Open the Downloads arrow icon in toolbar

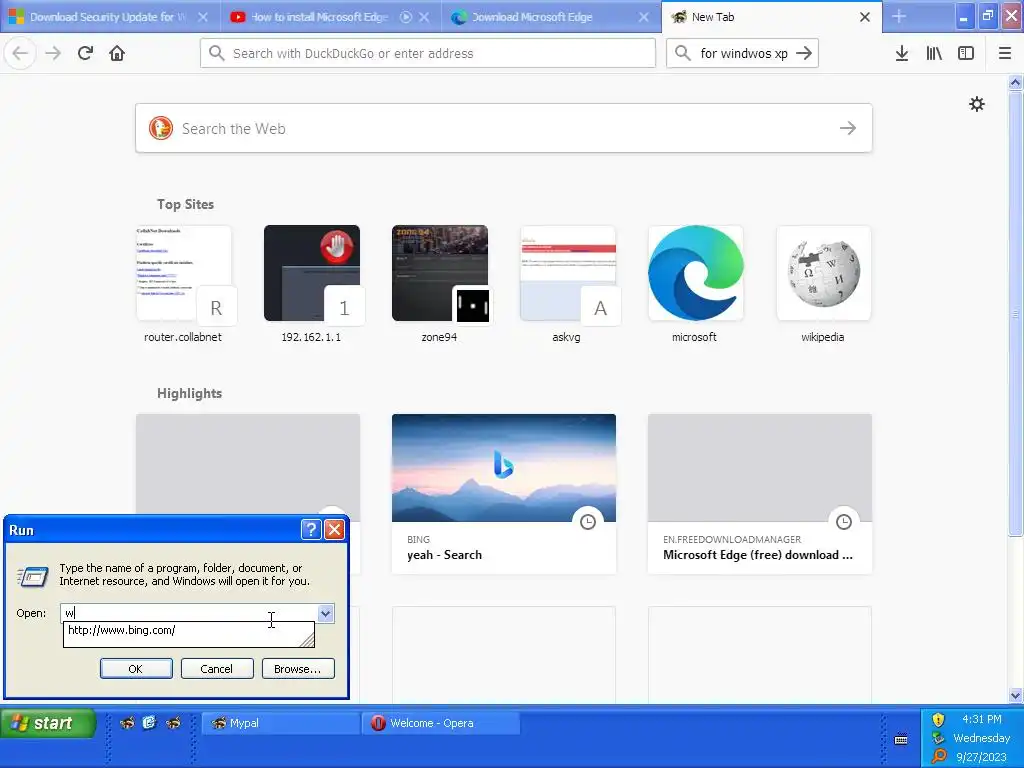pos(901,53)
